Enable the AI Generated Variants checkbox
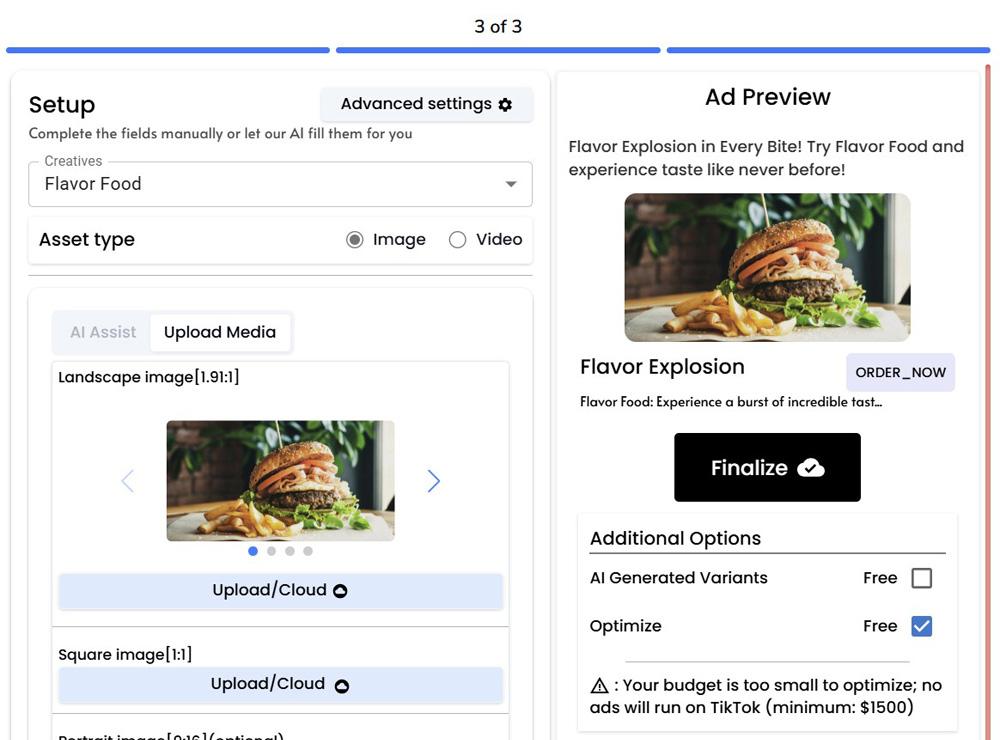The image size is (1000, 740). (x=921, y=578)
